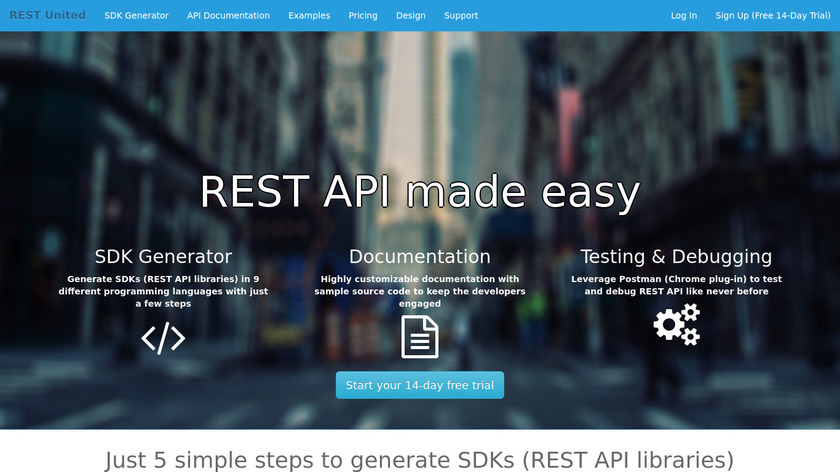Select Design in the top navigation
Screen dimensions: 840x472
(x=410, y=16)
